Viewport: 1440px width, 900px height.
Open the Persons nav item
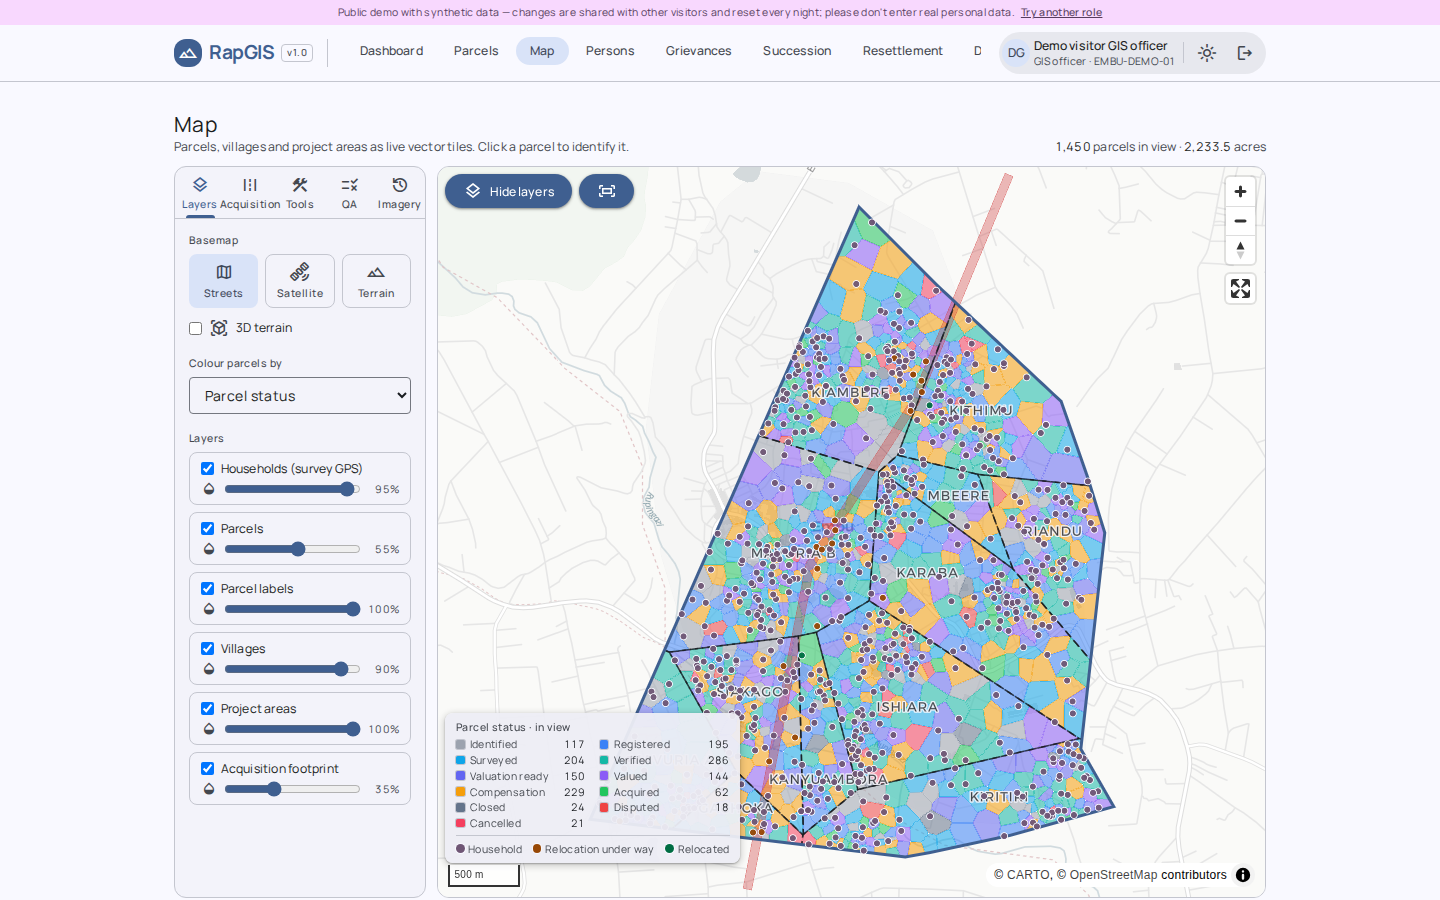click(610, 51)
